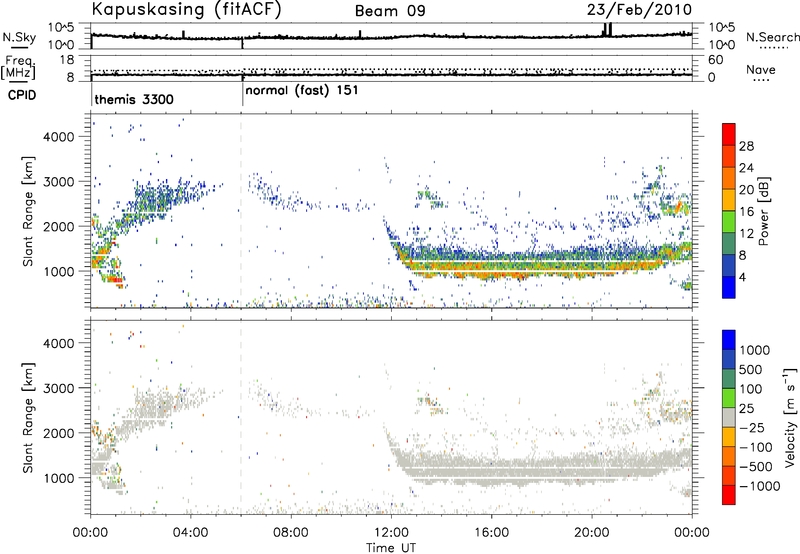800x554 pixels.
Task: Click the '00:00' tick at left of time axis
Action: pyautogui.click(x=91, y=533)
